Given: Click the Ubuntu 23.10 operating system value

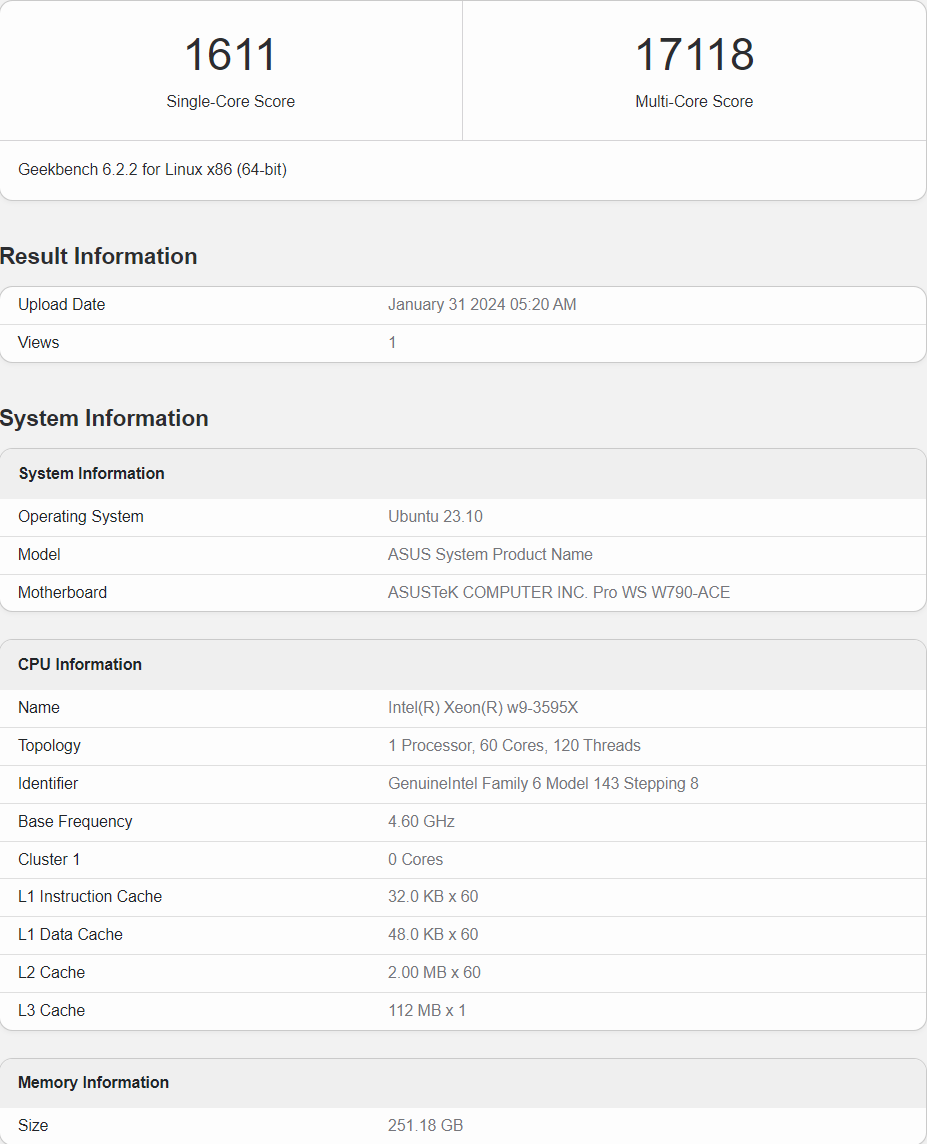Looking at the screenshot, I should point(435,517).
